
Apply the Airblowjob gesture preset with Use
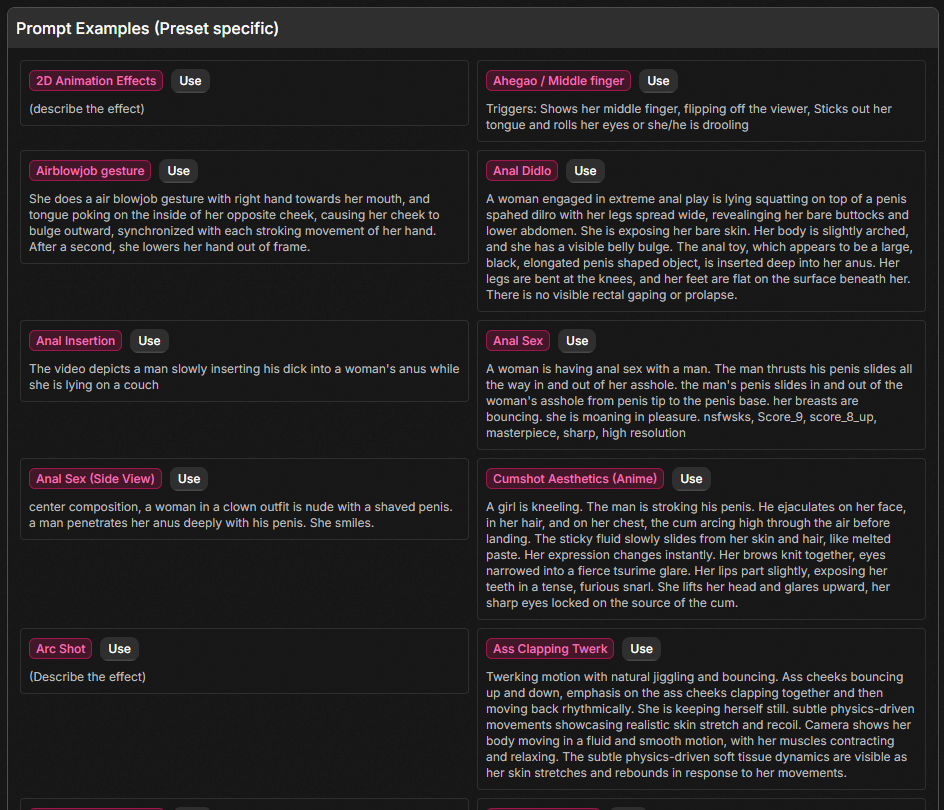[178, 171]
